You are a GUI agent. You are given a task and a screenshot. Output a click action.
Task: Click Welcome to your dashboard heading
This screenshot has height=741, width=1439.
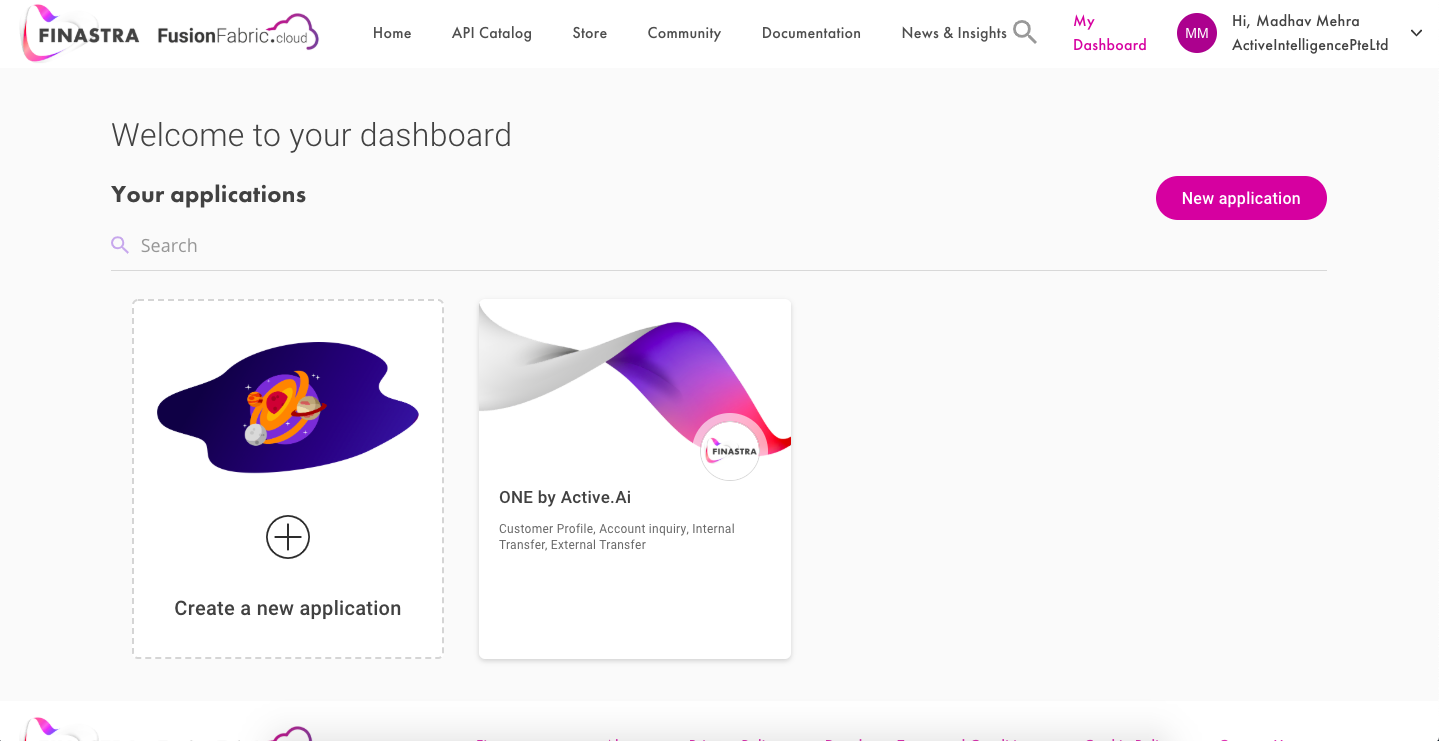[x=311, y=135]
